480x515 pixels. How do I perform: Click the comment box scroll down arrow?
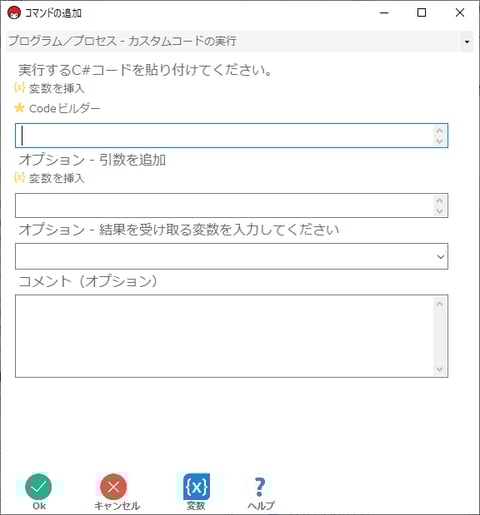(x=439, y=369)
